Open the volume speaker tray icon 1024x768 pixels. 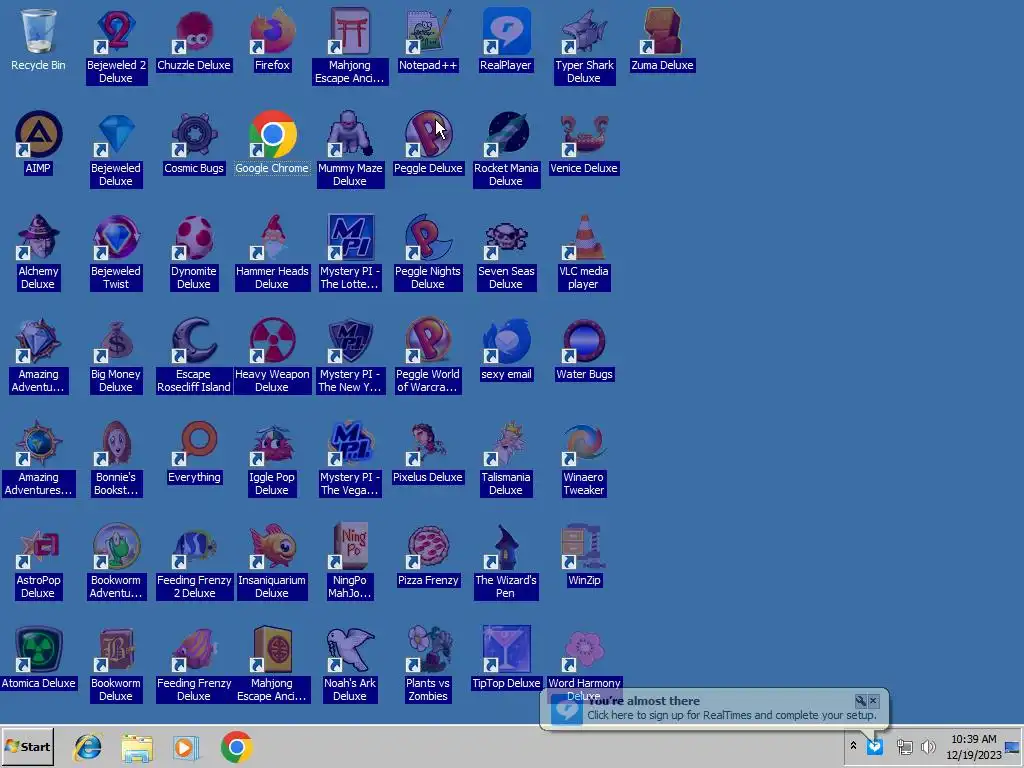point(927,746)
